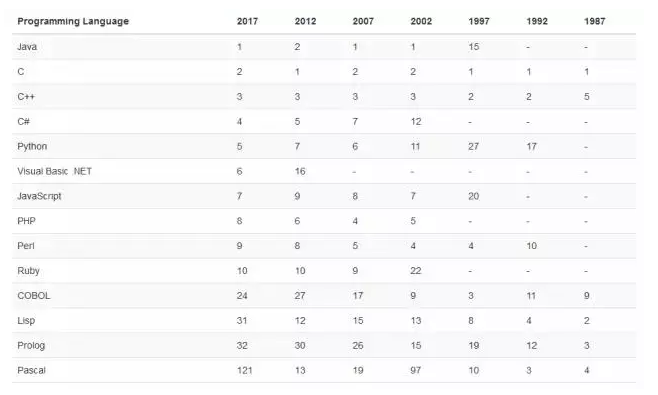Click the Prolog language cell
This screenshot has height=395, width=658.
[x=31, y=345]
